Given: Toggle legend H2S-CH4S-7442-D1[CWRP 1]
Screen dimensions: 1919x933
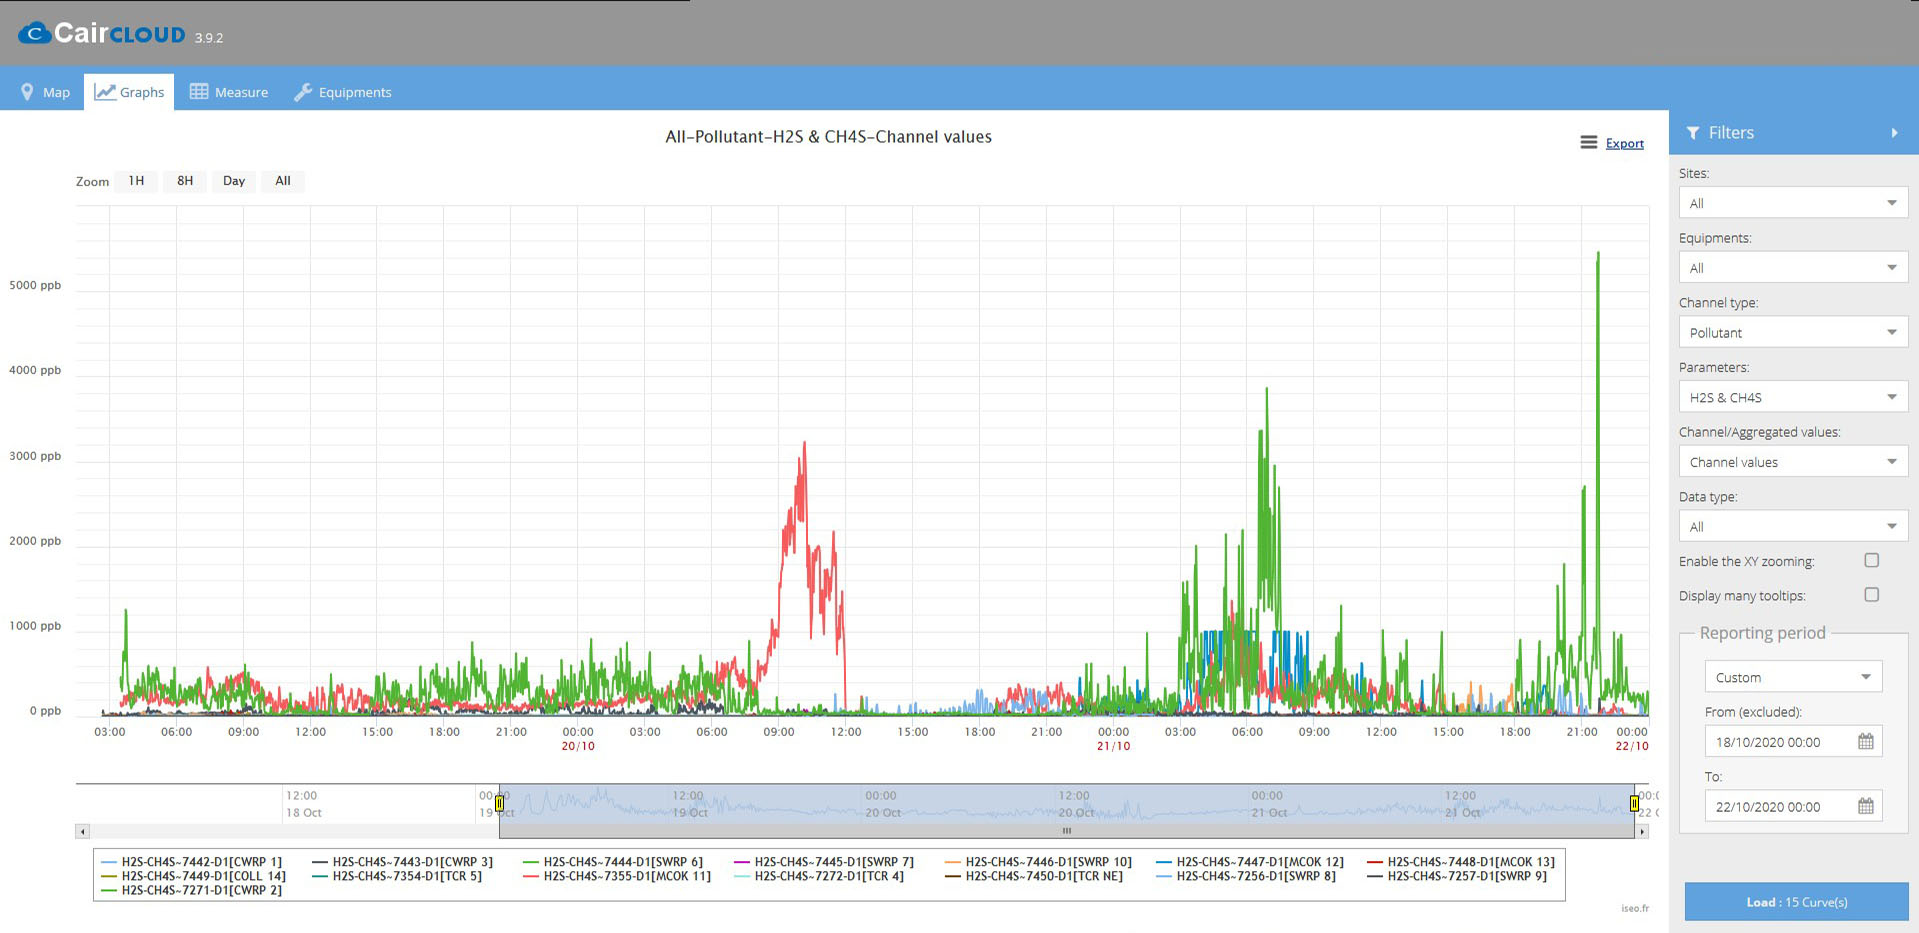Looking at the screenshot, I should (191, 862).
